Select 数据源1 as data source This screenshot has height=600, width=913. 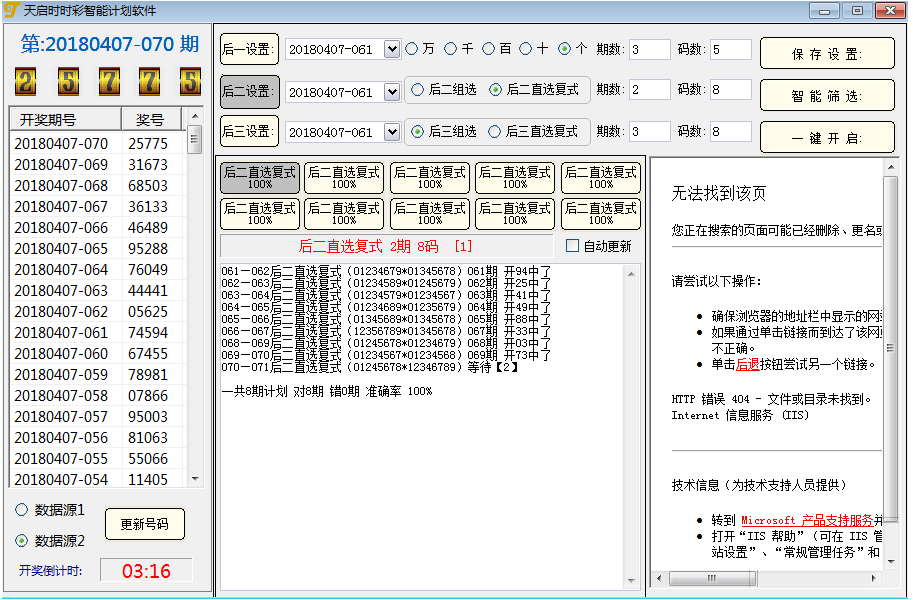click(22, 510)
